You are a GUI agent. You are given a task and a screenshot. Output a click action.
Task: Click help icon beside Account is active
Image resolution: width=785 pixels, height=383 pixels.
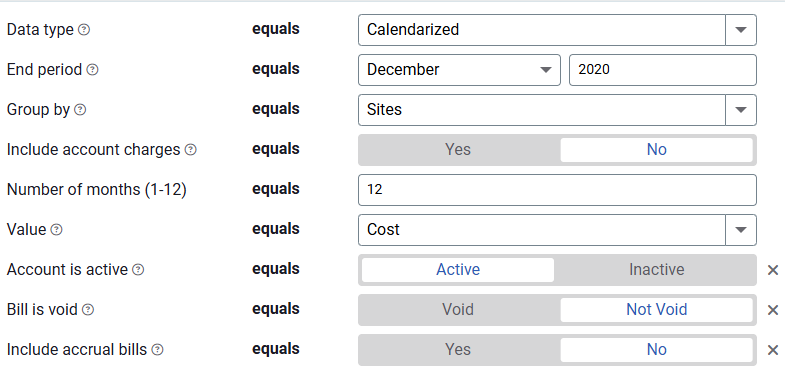tap(138, 270)
